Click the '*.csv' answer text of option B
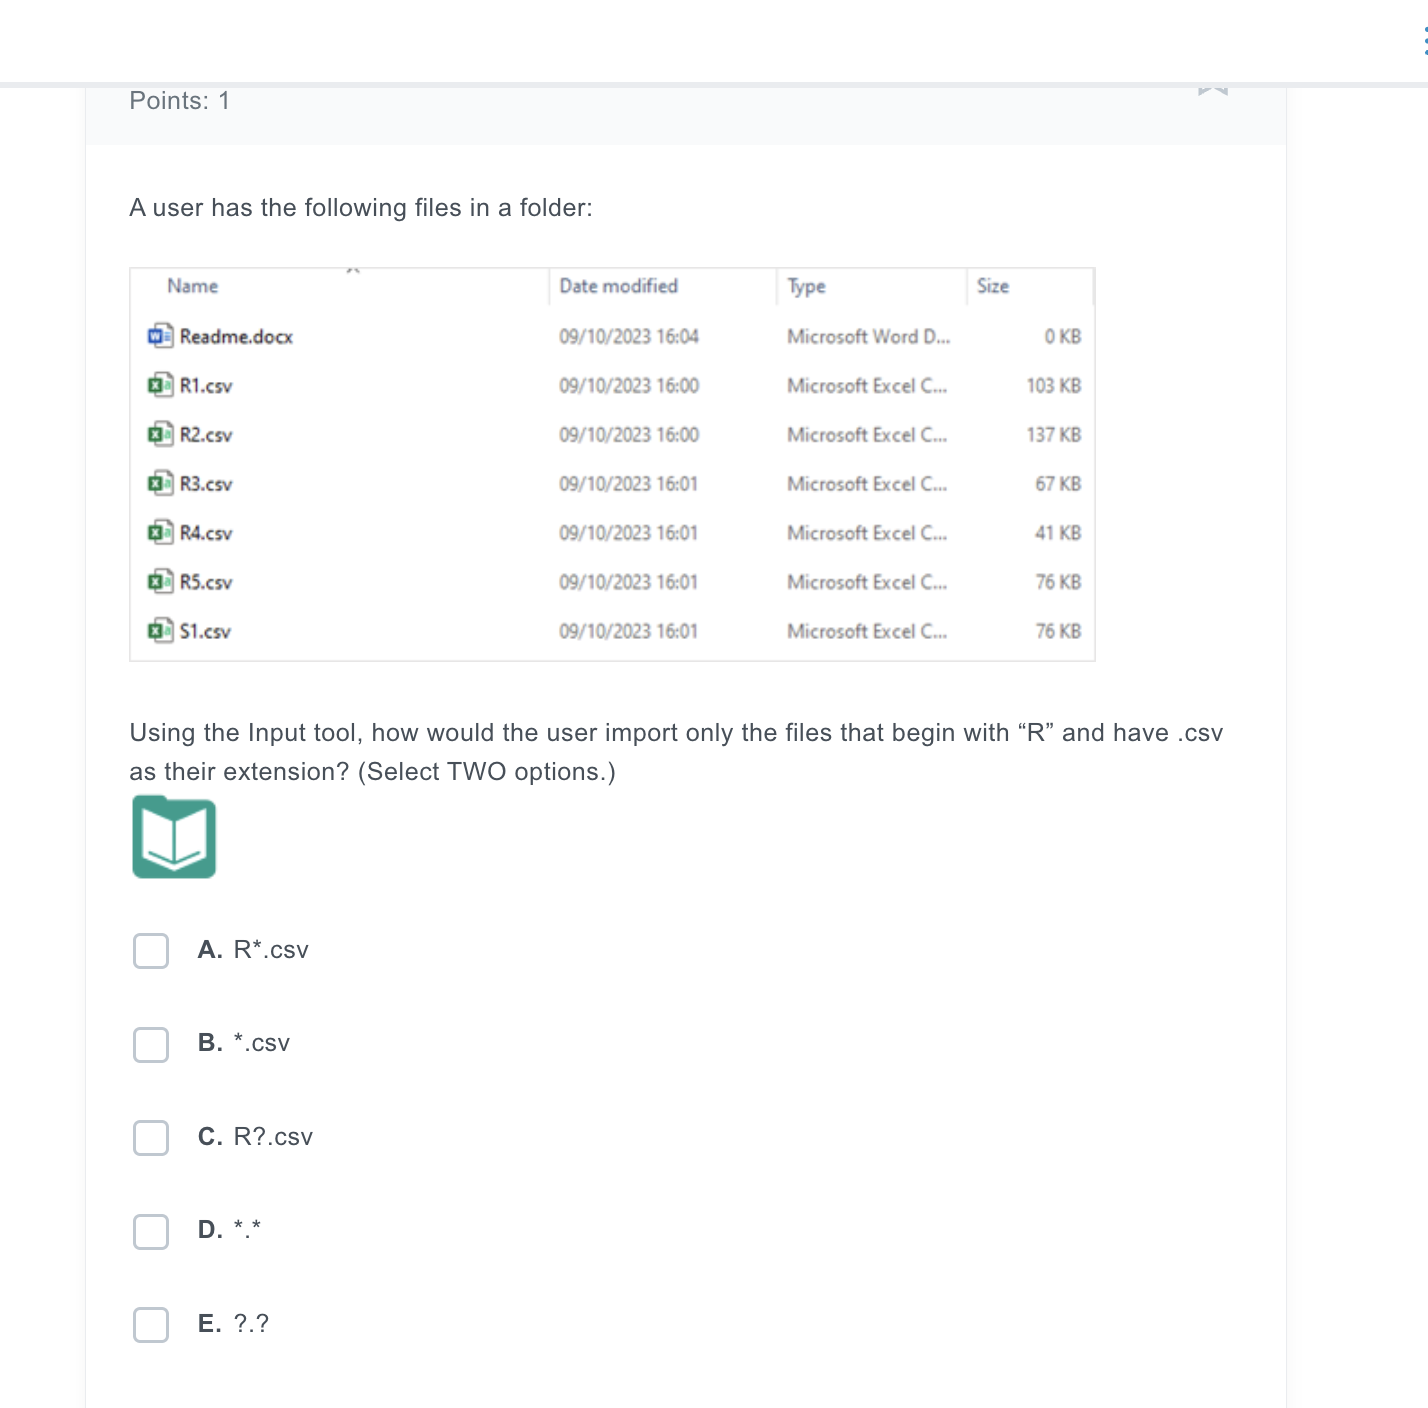Image resolution: width=1428 pixels, height=1408 pixels. (x=262, y=1043)
